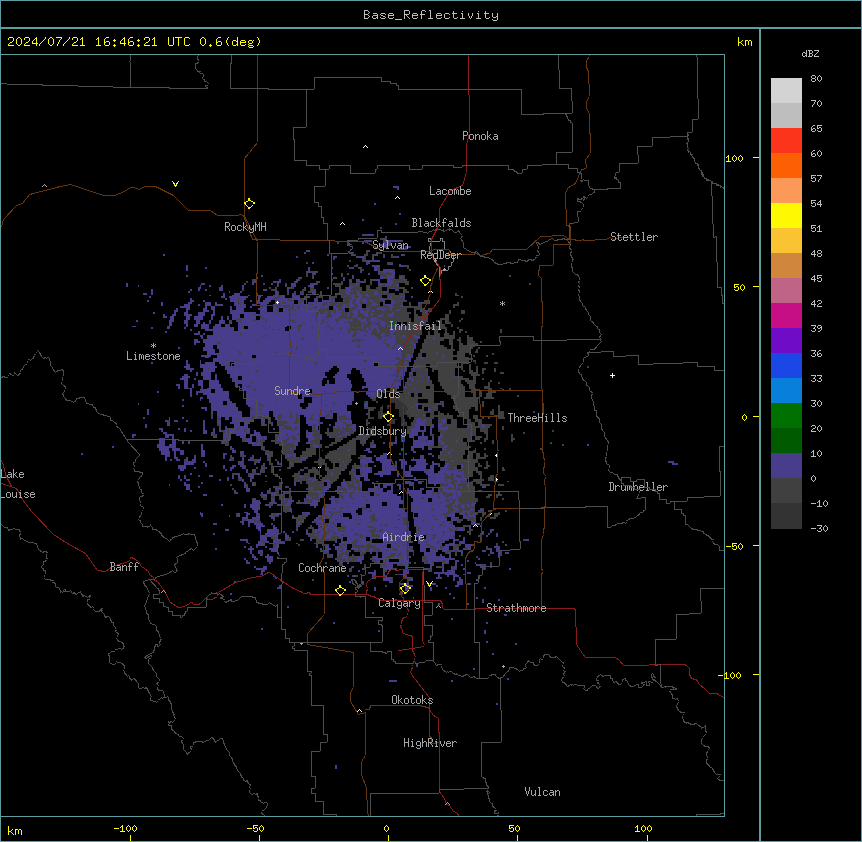The height and width of the screenshot is (842, 862).
Task: Click the Okotoks city label
Action: (412, 700)
